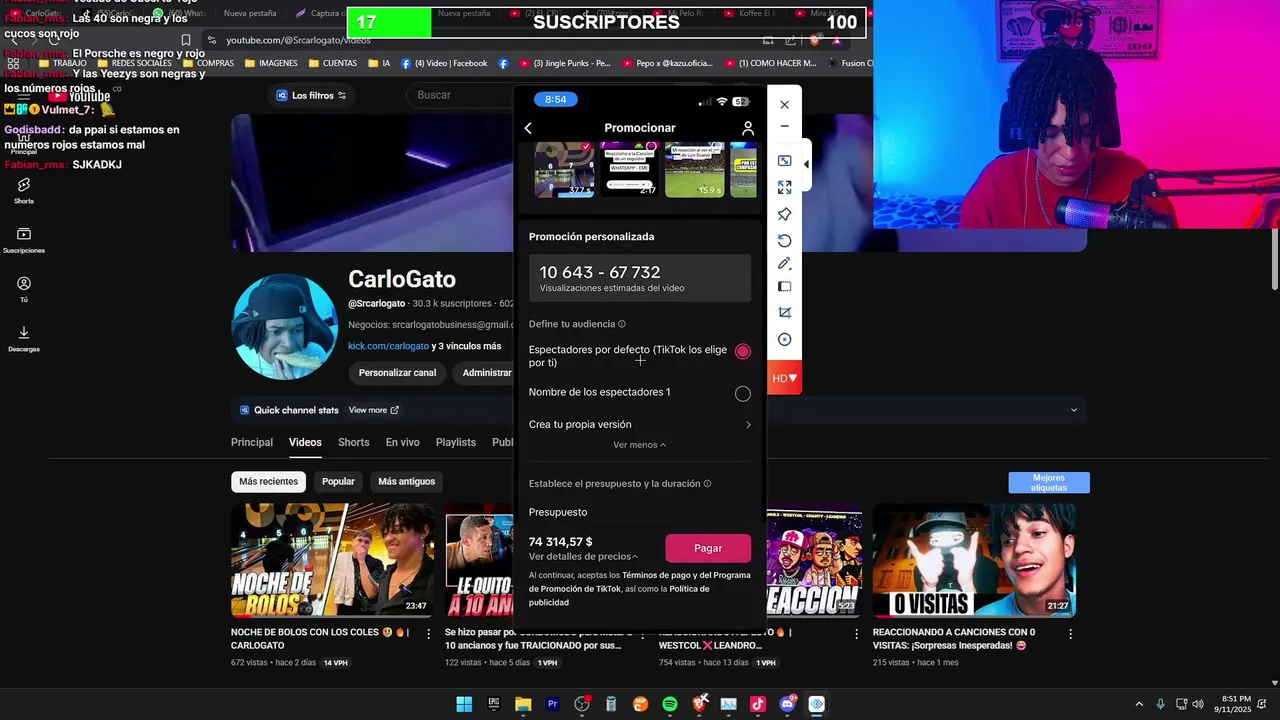
Task: Select the bowling video thumbnail 37.7 s
Action: coord(564,170)
